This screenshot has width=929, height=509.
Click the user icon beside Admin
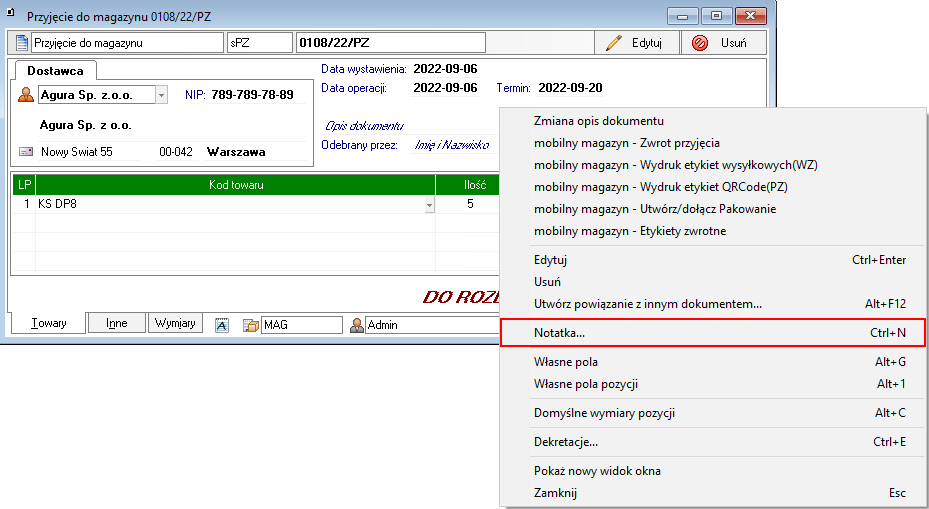pyautogui.click(x=356, y=325)
